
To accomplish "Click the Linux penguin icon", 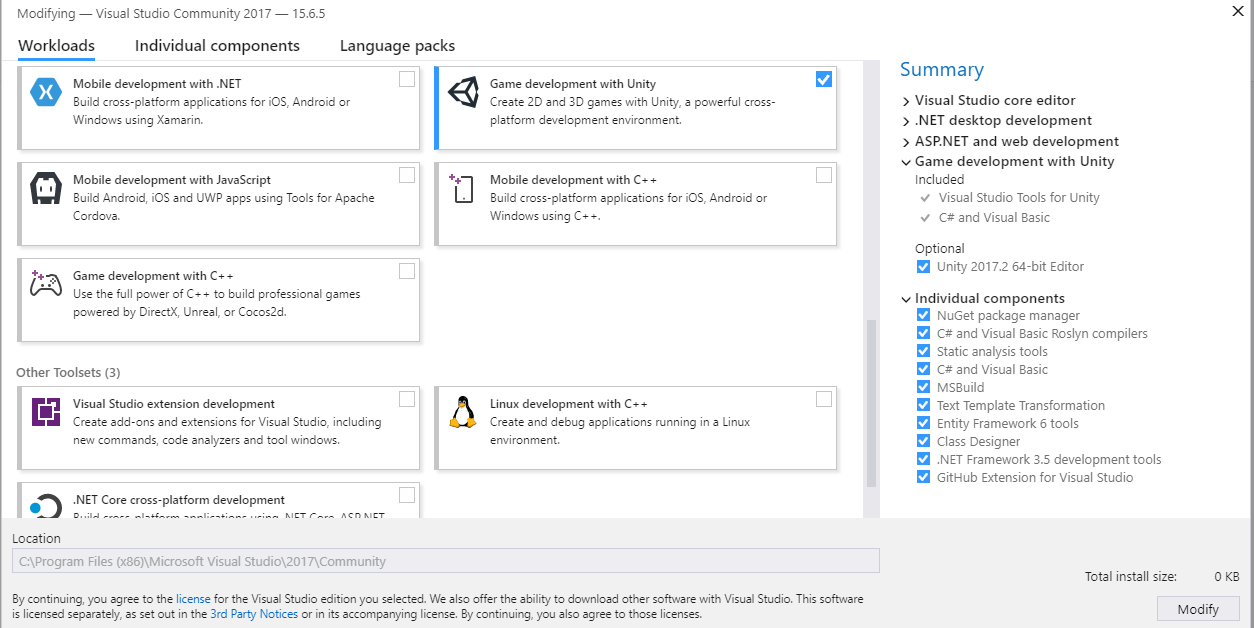I will pos(463,412).
